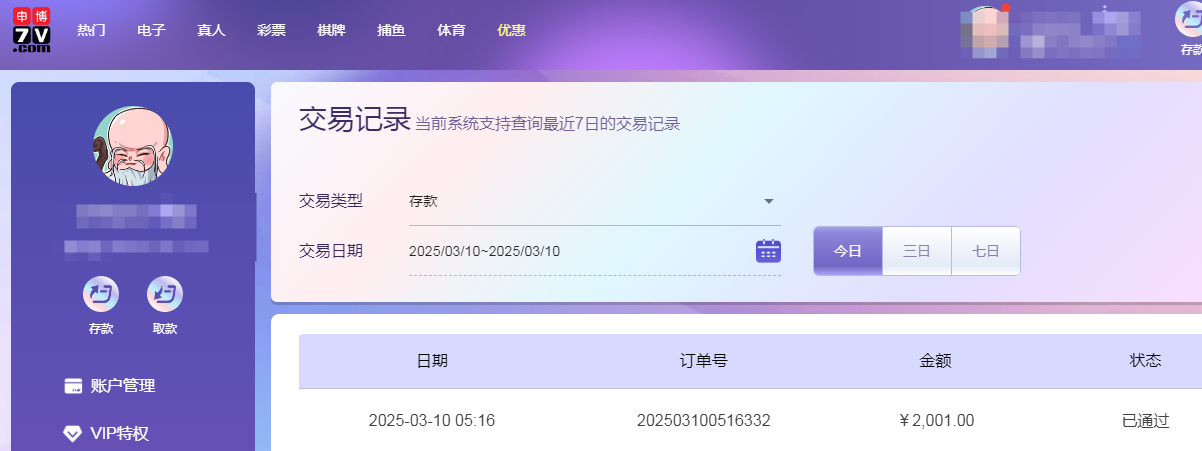
Task: Click the 日期 column header
Action: tap(432, 361)
